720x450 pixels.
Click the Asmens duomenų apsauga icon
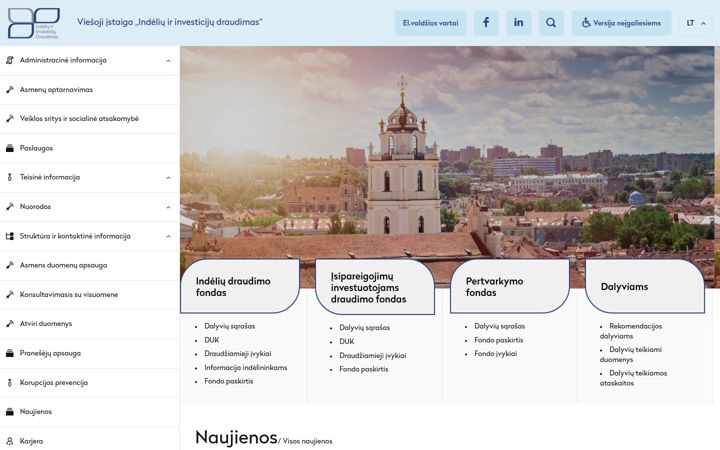(x=10, y=265)
